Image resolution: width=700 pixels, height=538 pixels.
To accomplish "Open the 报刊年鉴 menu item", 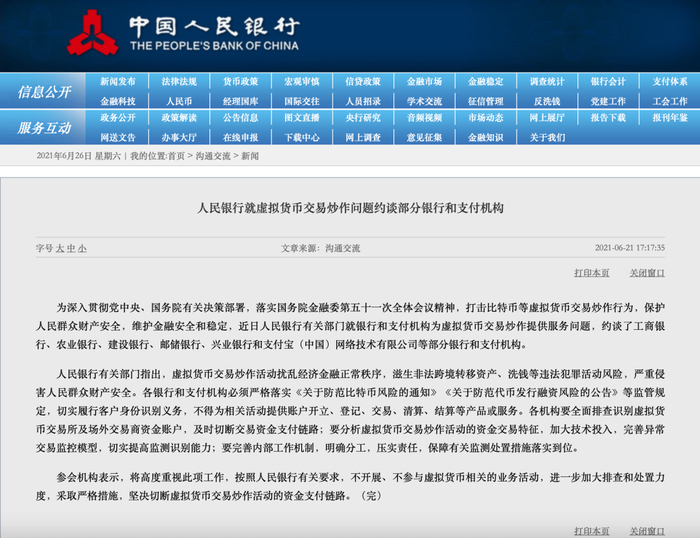I will tap(670, 117).
